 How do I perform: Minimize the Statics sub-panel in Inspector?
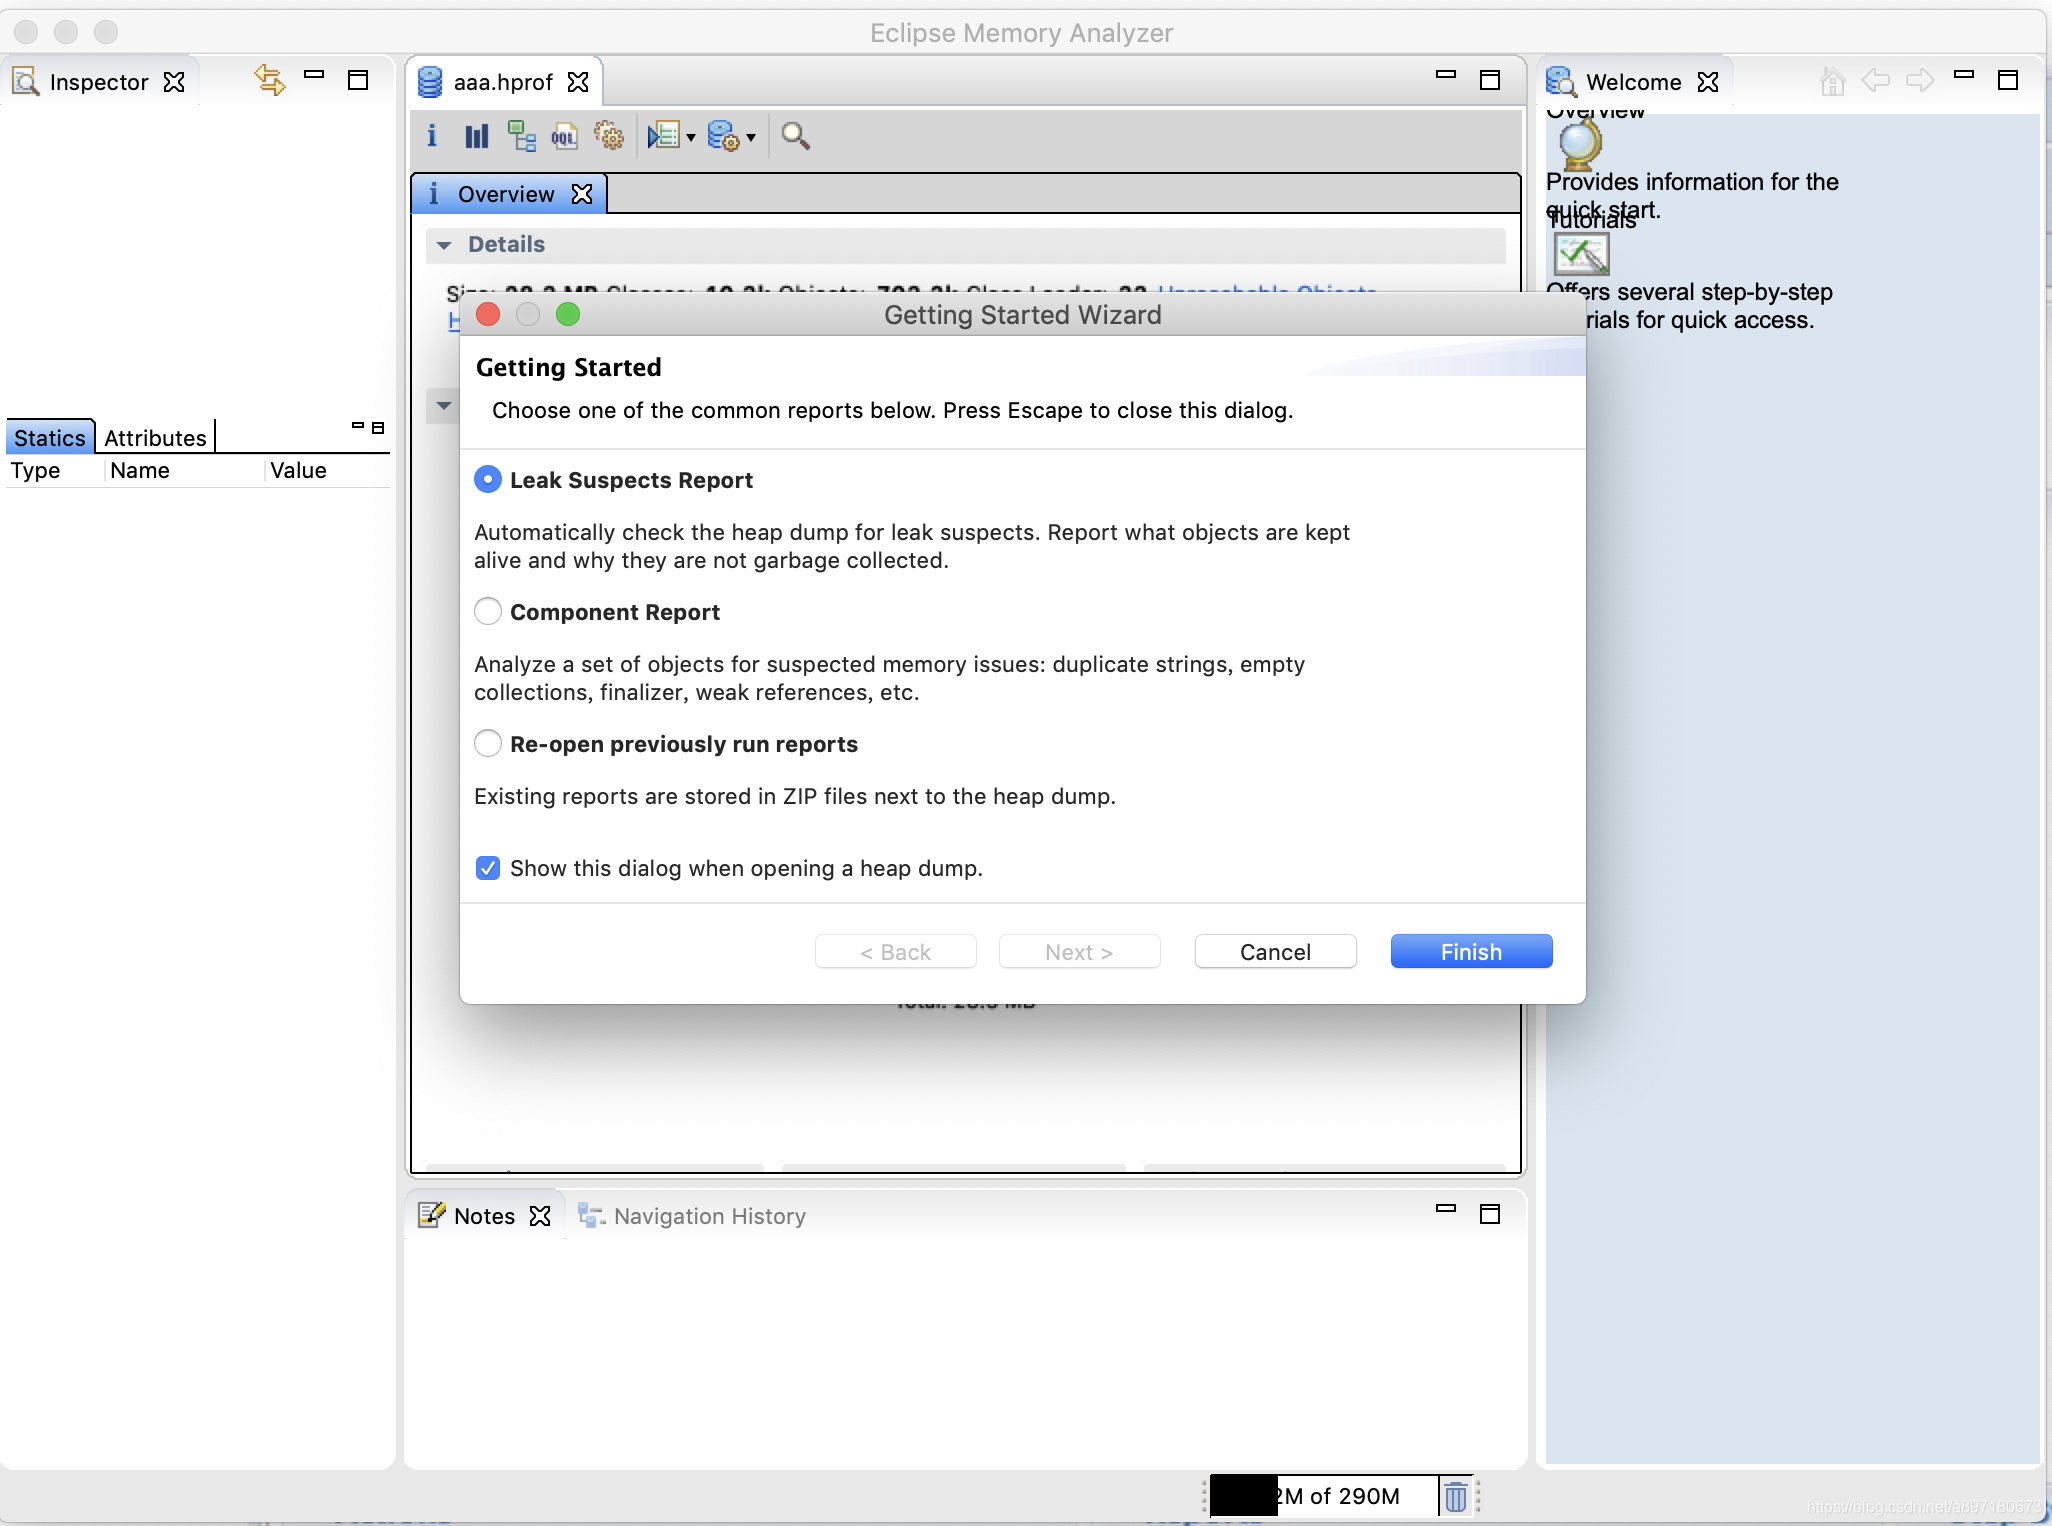[358, 425]
